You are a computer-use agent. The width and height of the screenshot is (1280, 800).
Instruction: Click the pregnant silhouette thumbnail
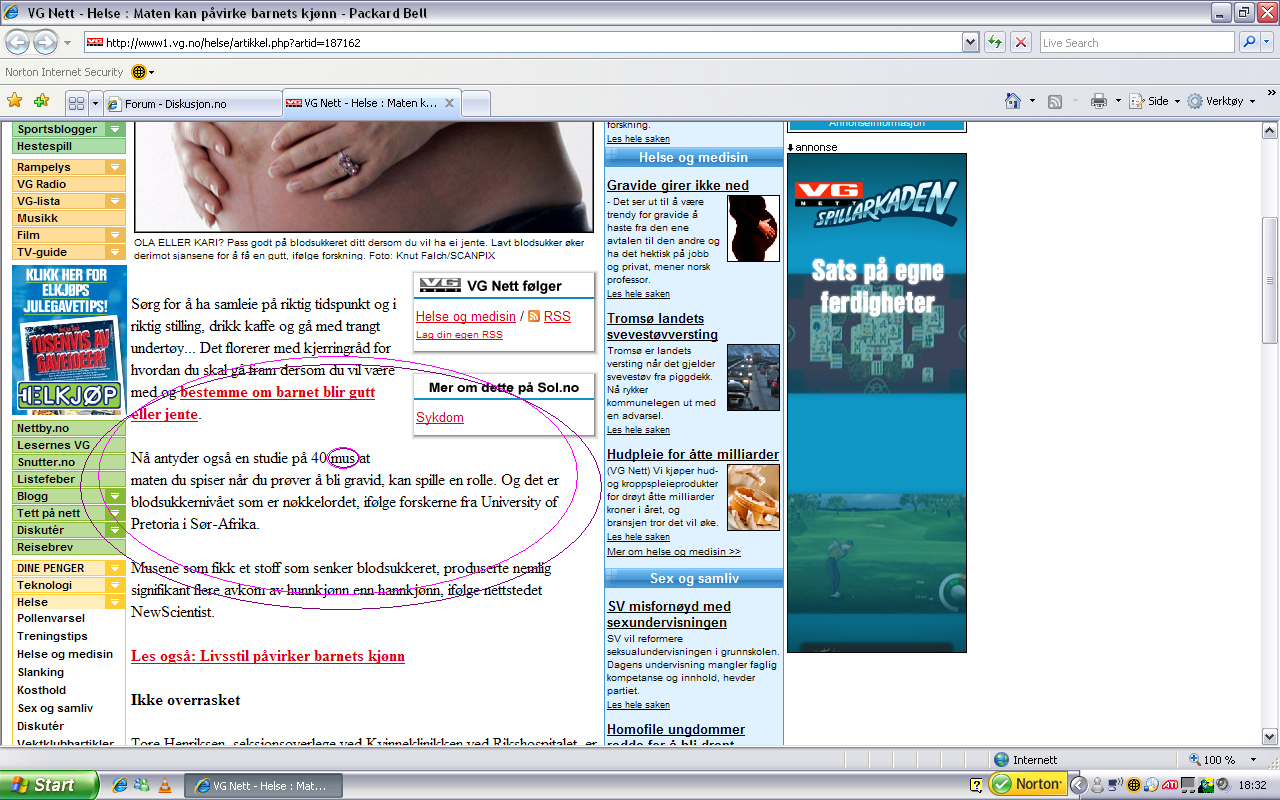tap(753, 228)
